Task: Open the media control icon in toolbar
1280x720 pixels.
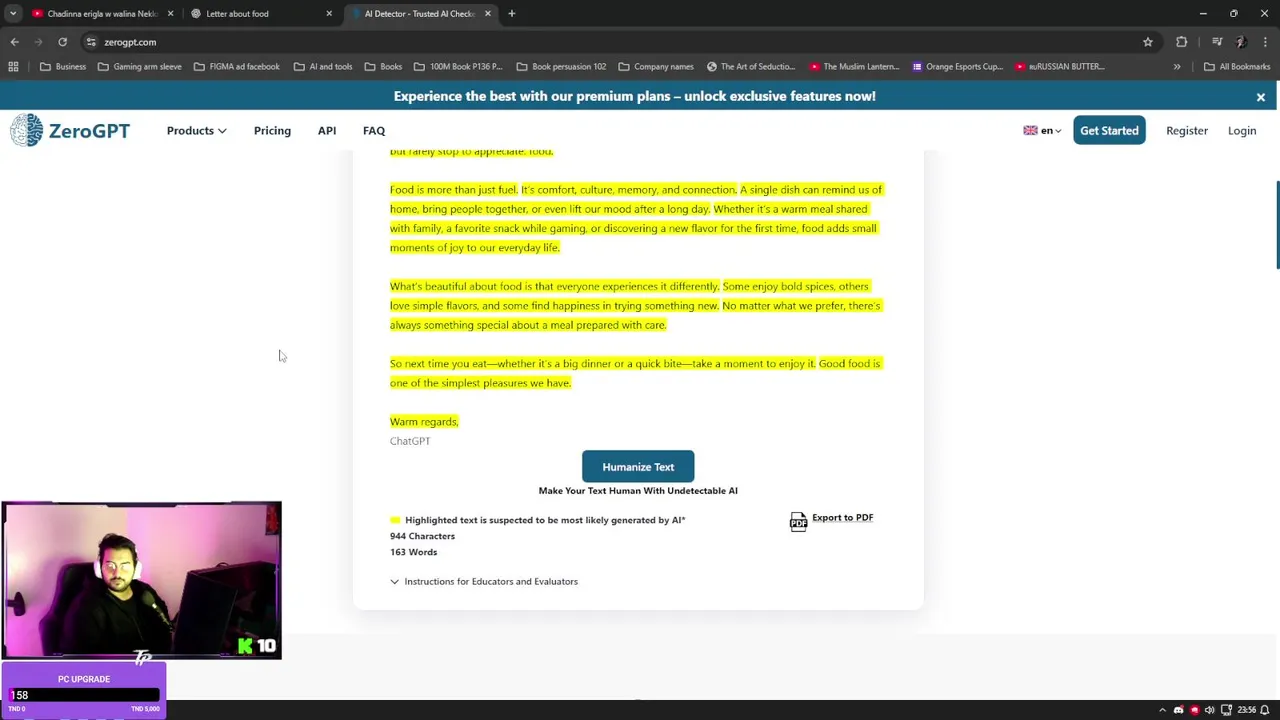Action: 1217,42
